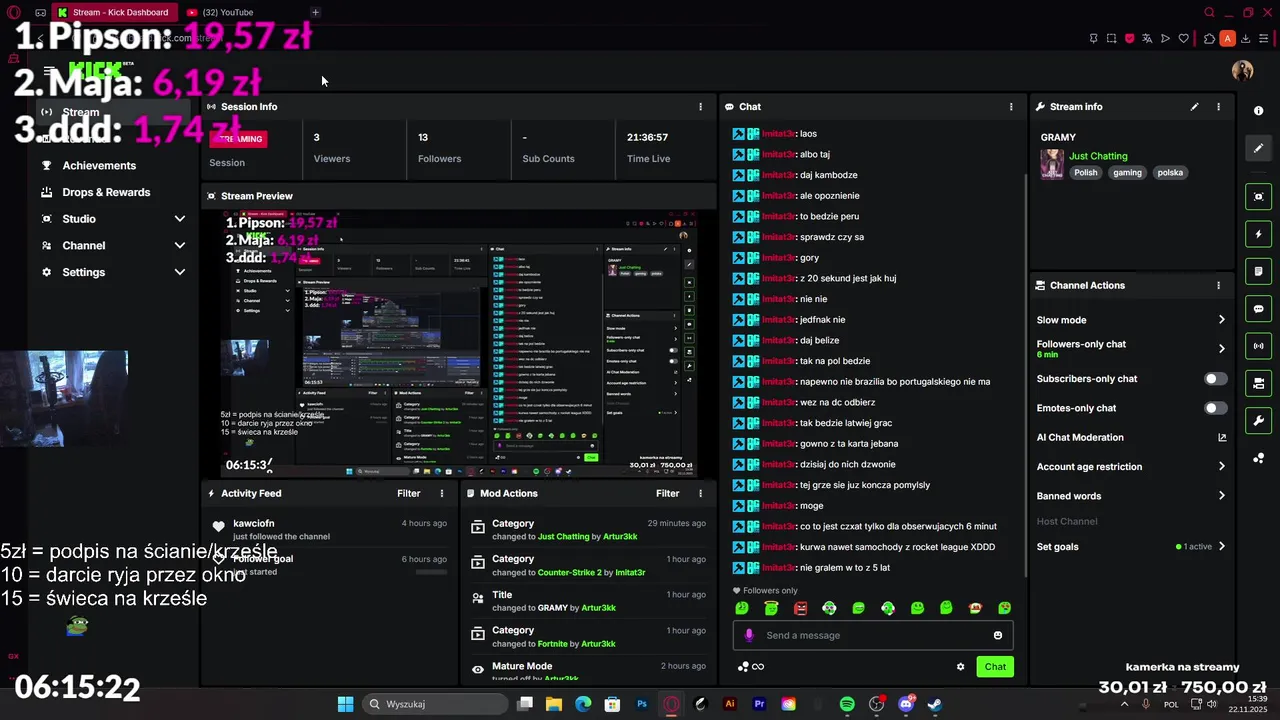The width and height of the screenshot is (1280, 720).
Task: Open Achievements in left sidebar
Action: (99, 165)
